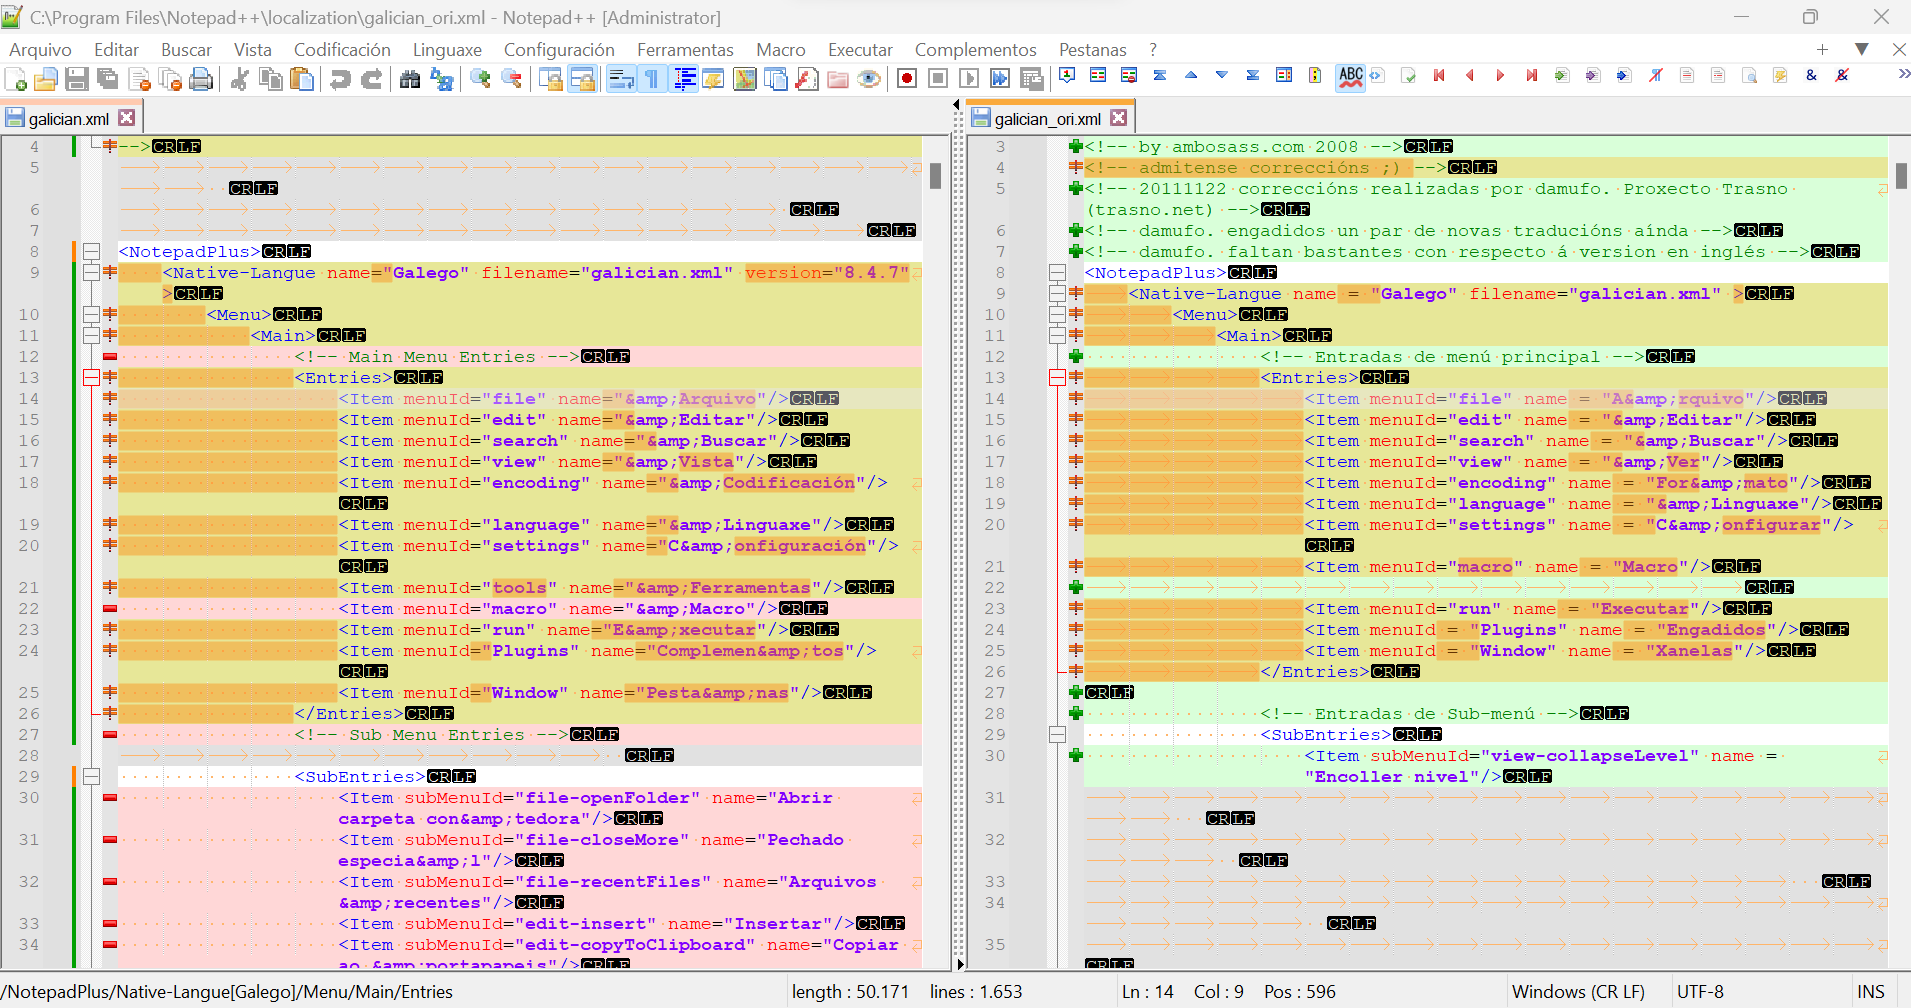Collapse SubEntries fold on left line 29

point(91,777)
